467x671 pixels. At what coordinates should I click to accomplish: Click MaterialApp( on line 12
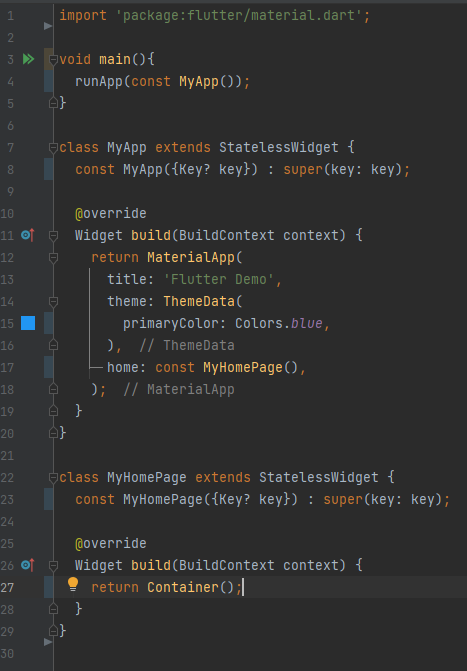(x=195, y=257)
